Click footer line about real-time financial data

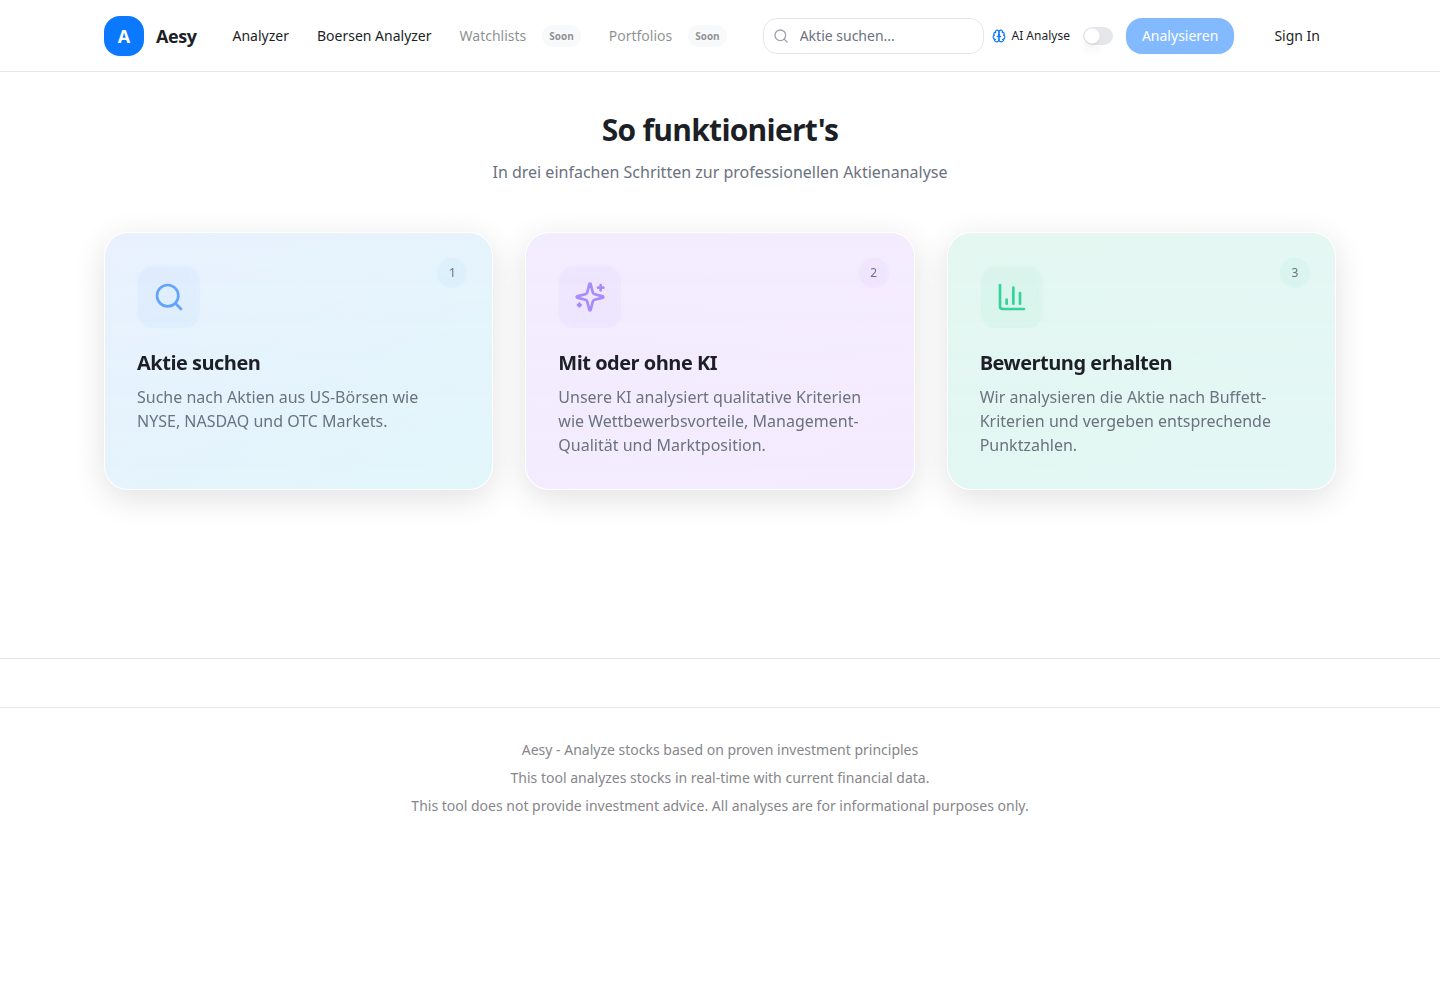click(720, 778)
